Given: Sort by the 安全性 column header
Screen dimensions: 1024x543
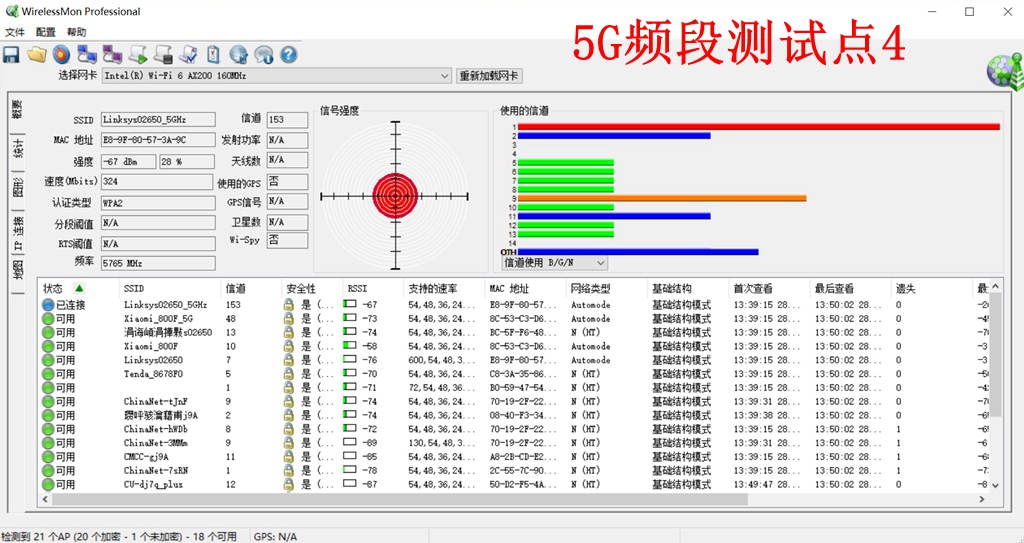Looking at the screenshot, I should click(313, 288).
